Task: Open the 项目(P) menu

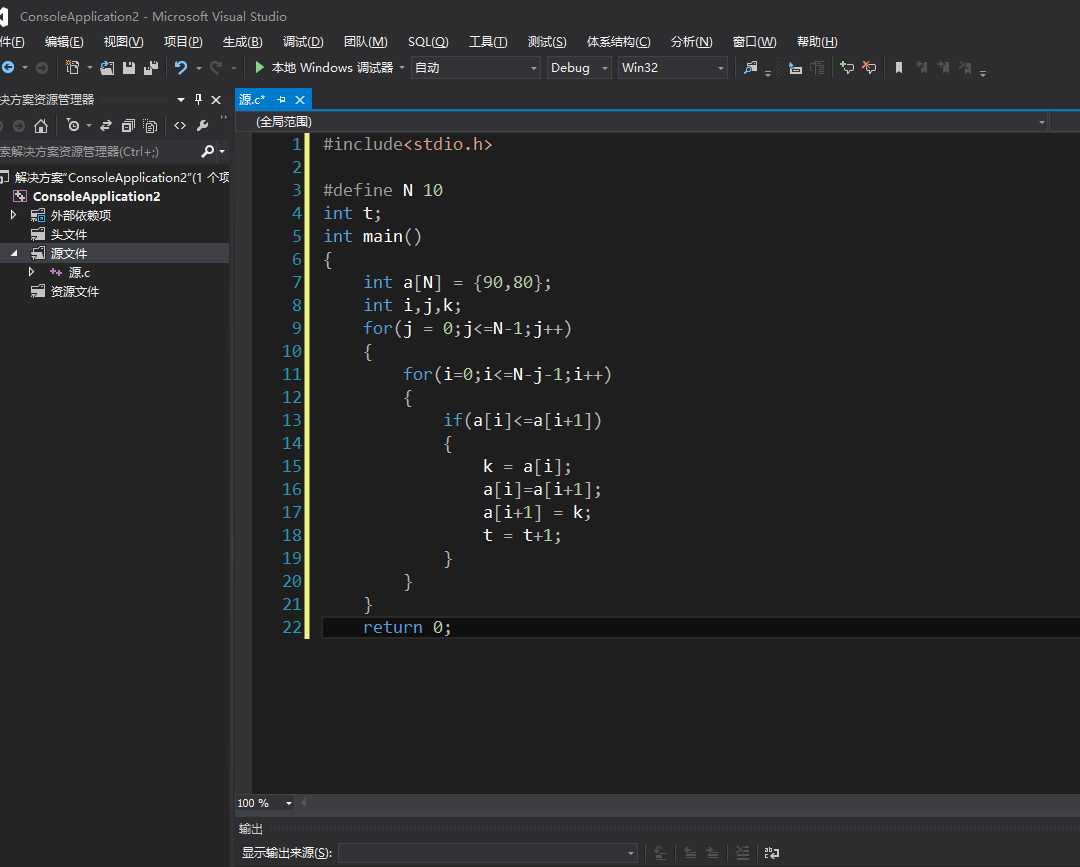Action: click(183, 42)
